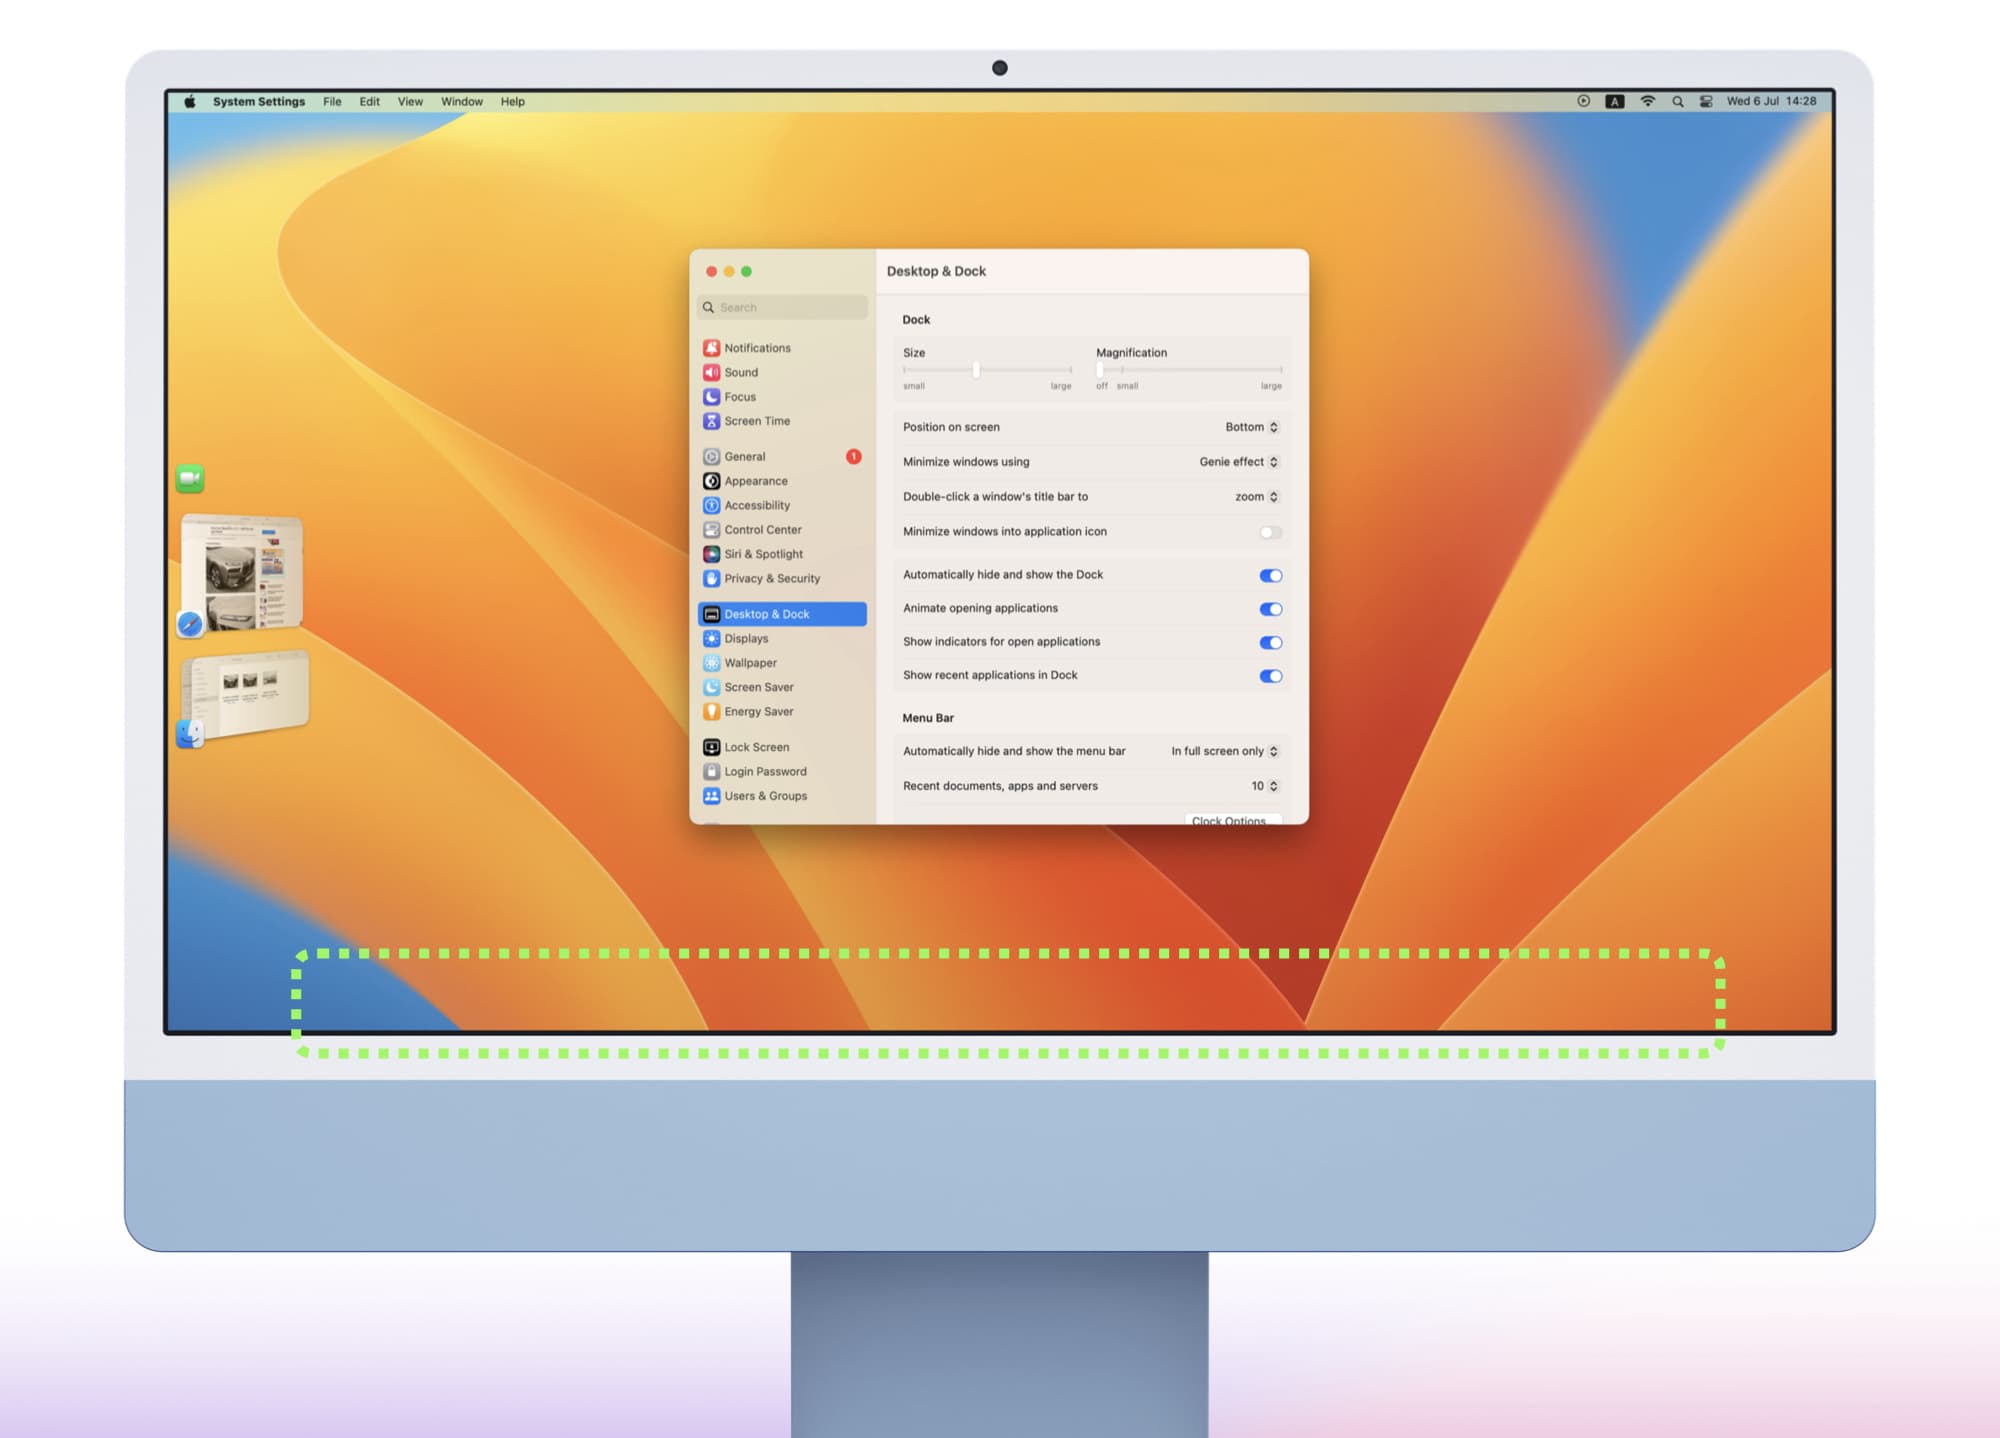Click FaceTime app icon in Stage Manager
Viewport: 2000px width, 1438px height.
pos(190,478)
